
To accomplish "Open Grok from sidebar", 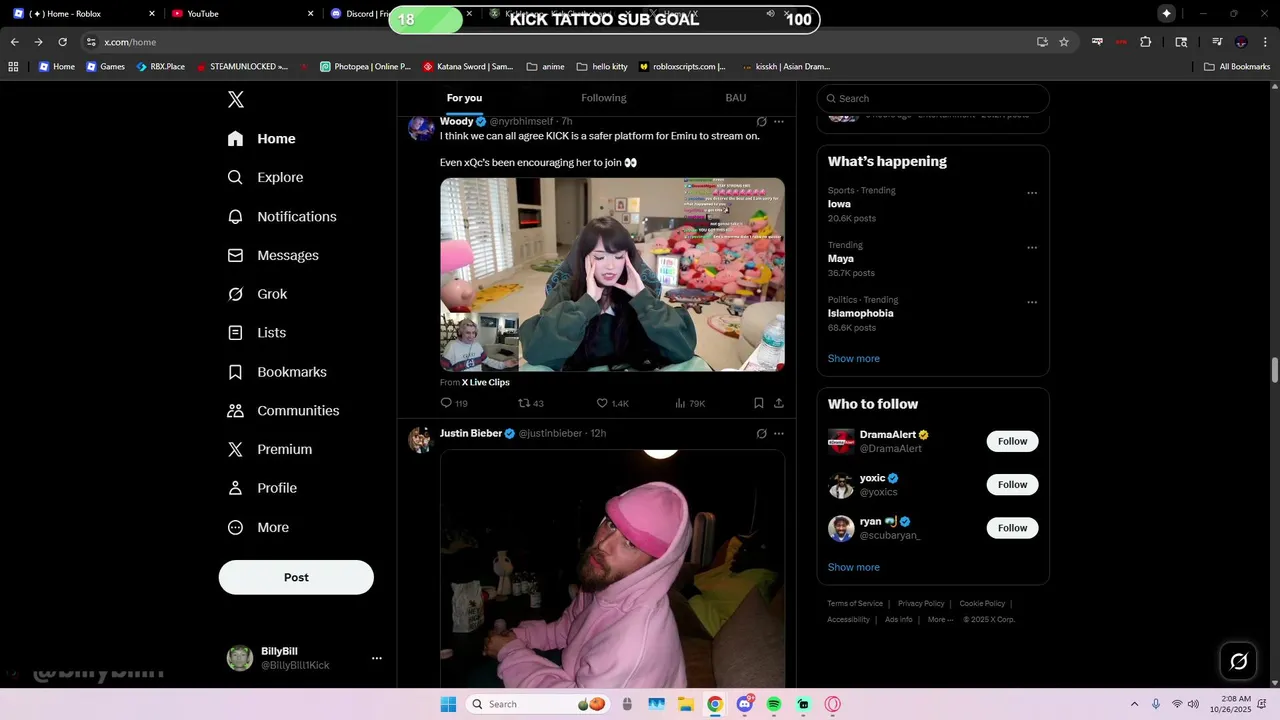I will (x=257, y=294).
